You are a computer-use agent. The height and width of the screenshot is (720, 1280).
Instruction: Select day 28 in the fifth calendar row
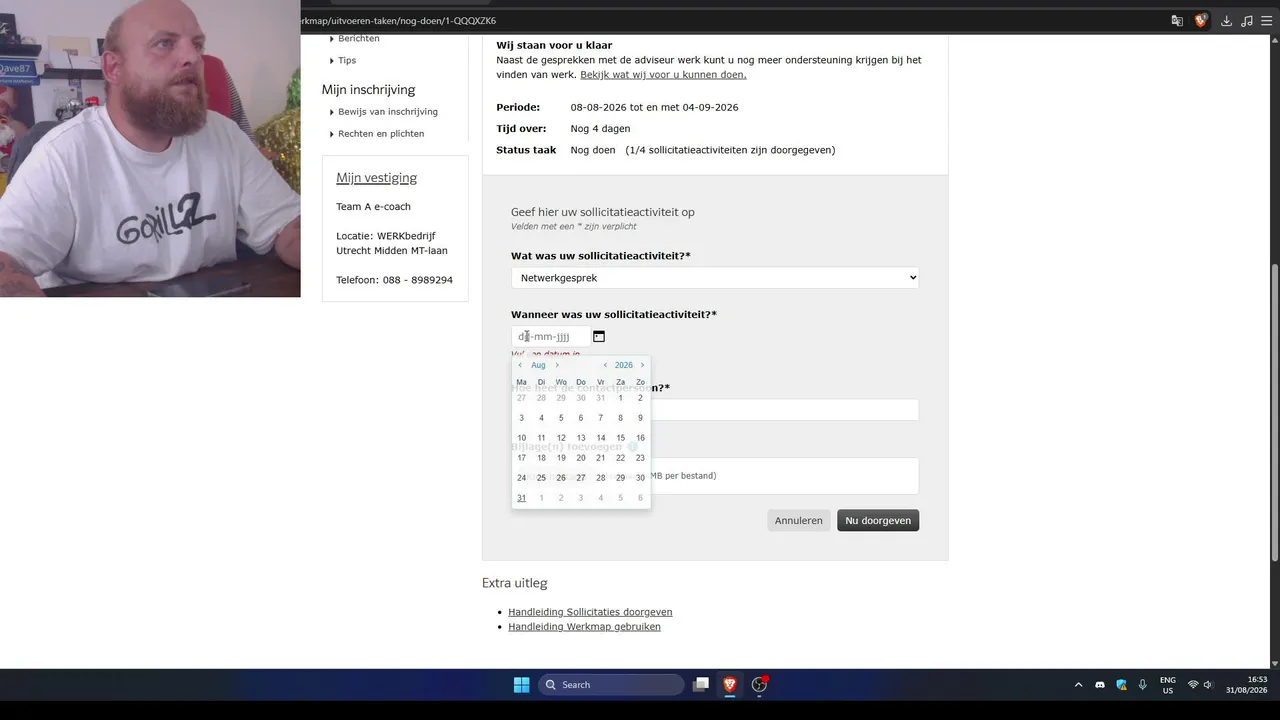tap(601, 478)
